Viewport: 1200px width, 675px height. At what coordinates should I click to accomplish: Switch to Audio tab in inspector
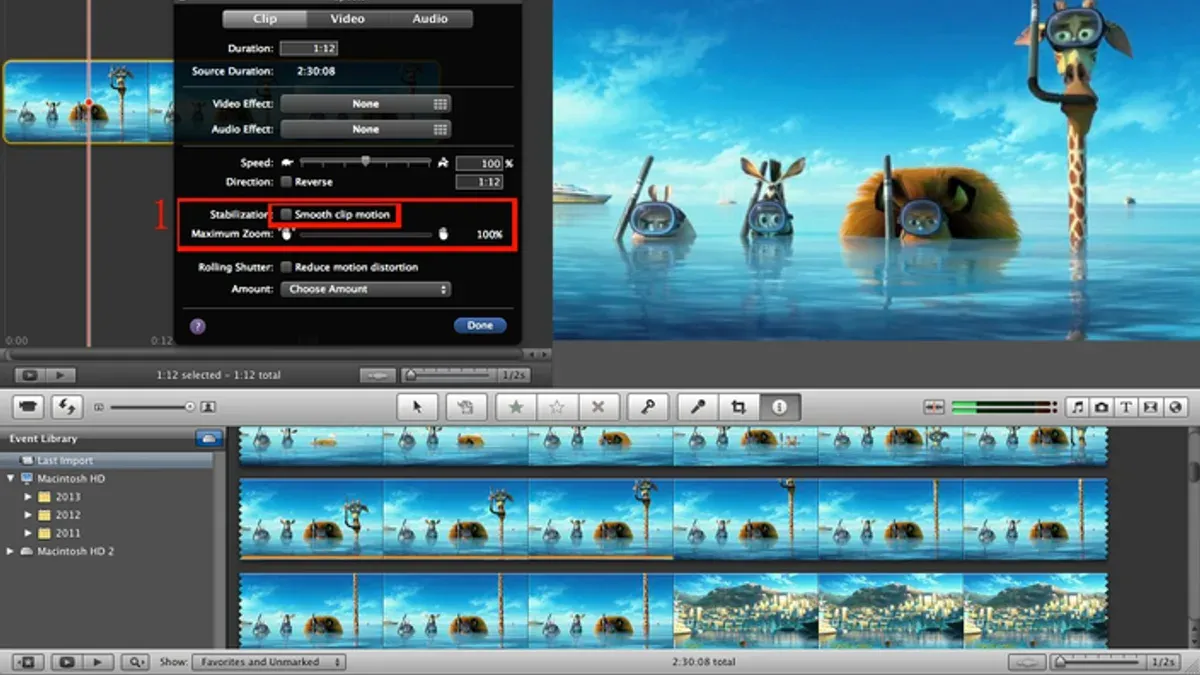431,19
